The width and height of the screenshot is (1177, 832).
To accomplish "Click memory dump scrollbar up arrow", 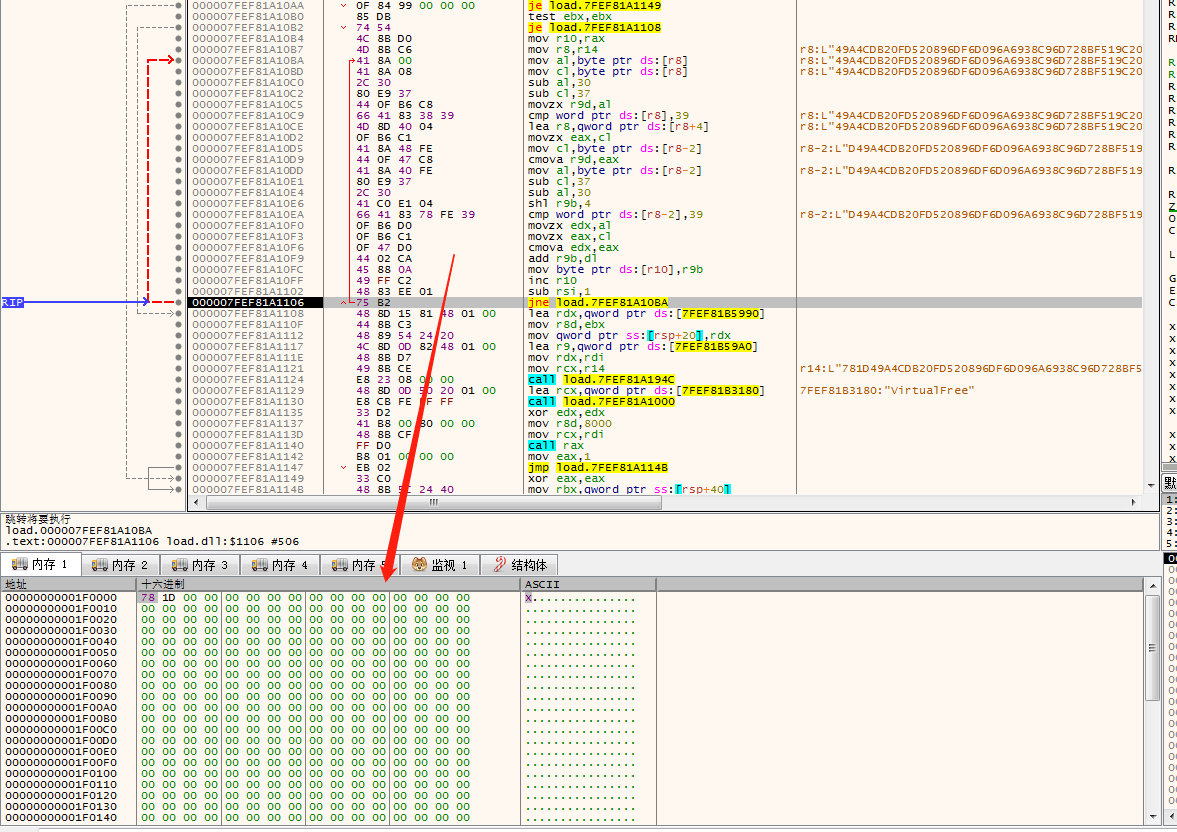I will [x=1153, y=585].
